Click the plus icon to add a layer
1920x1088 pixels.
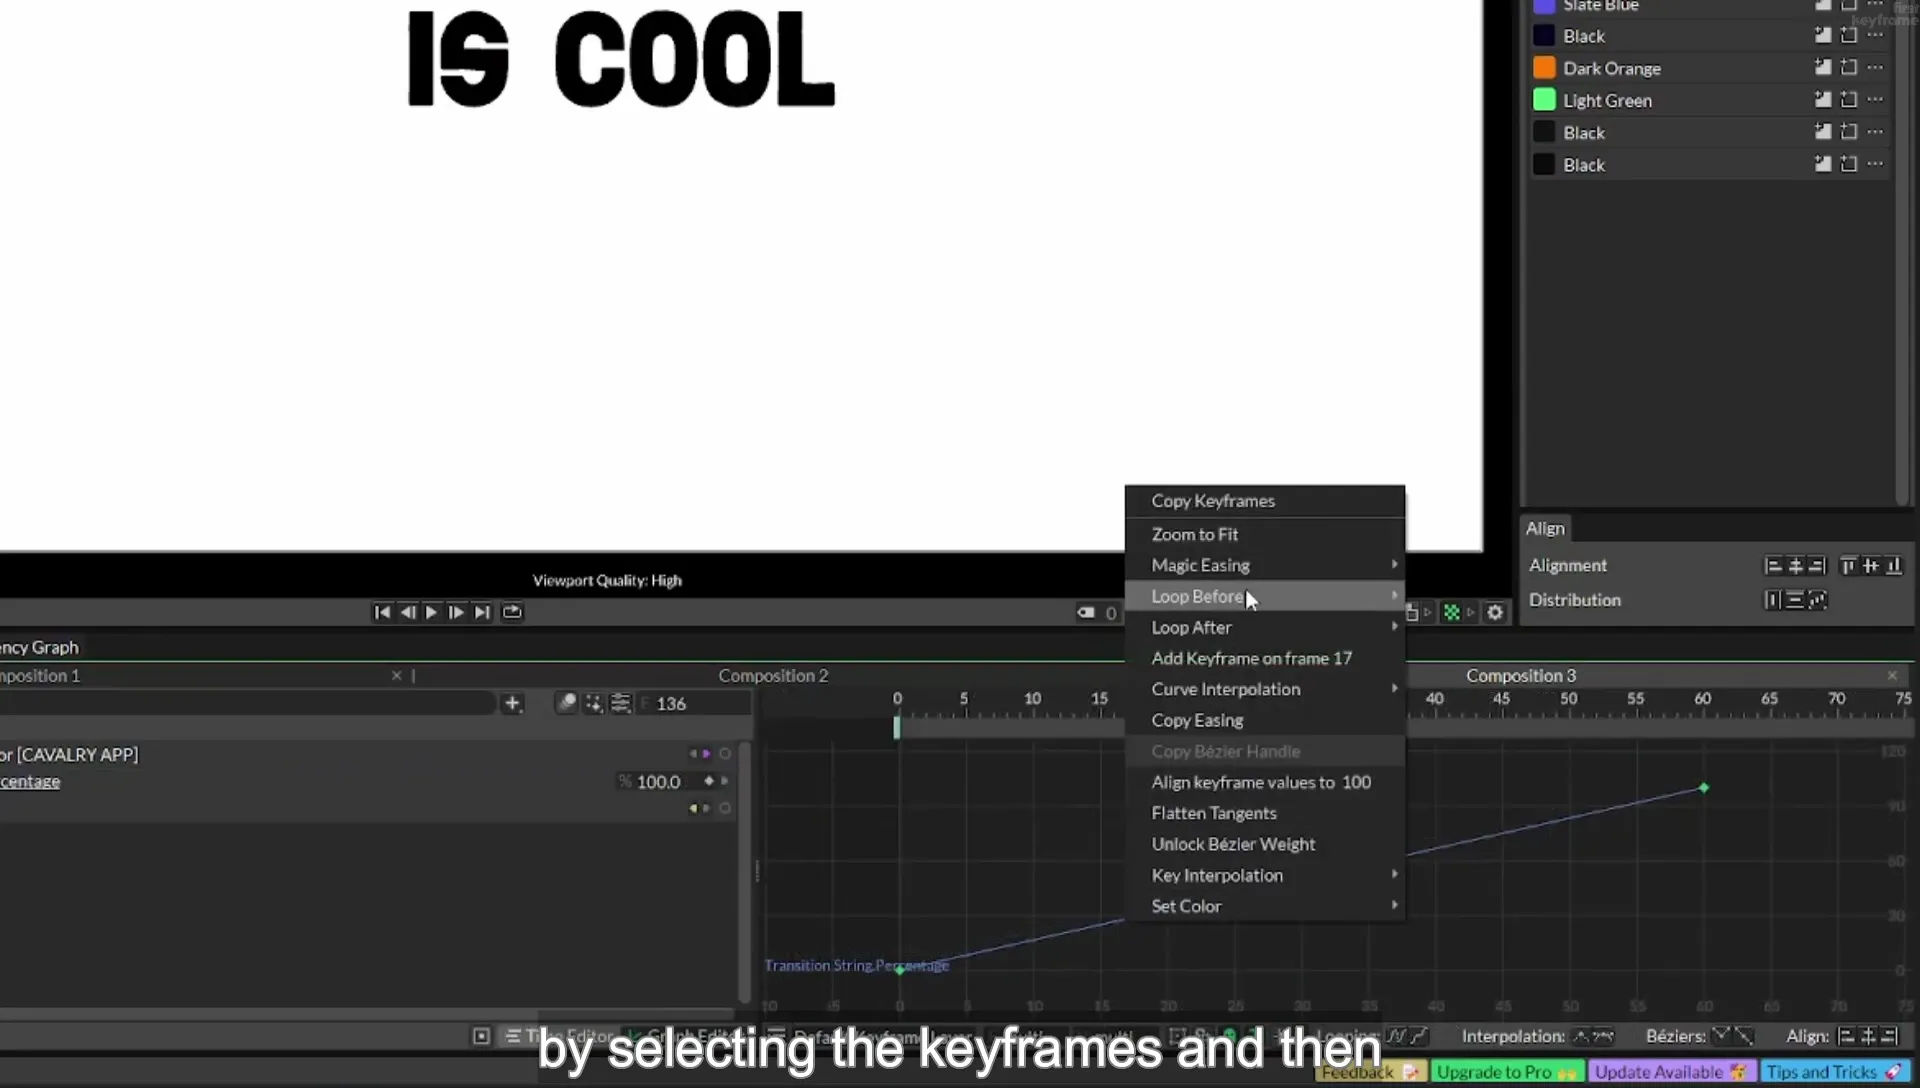512,703
